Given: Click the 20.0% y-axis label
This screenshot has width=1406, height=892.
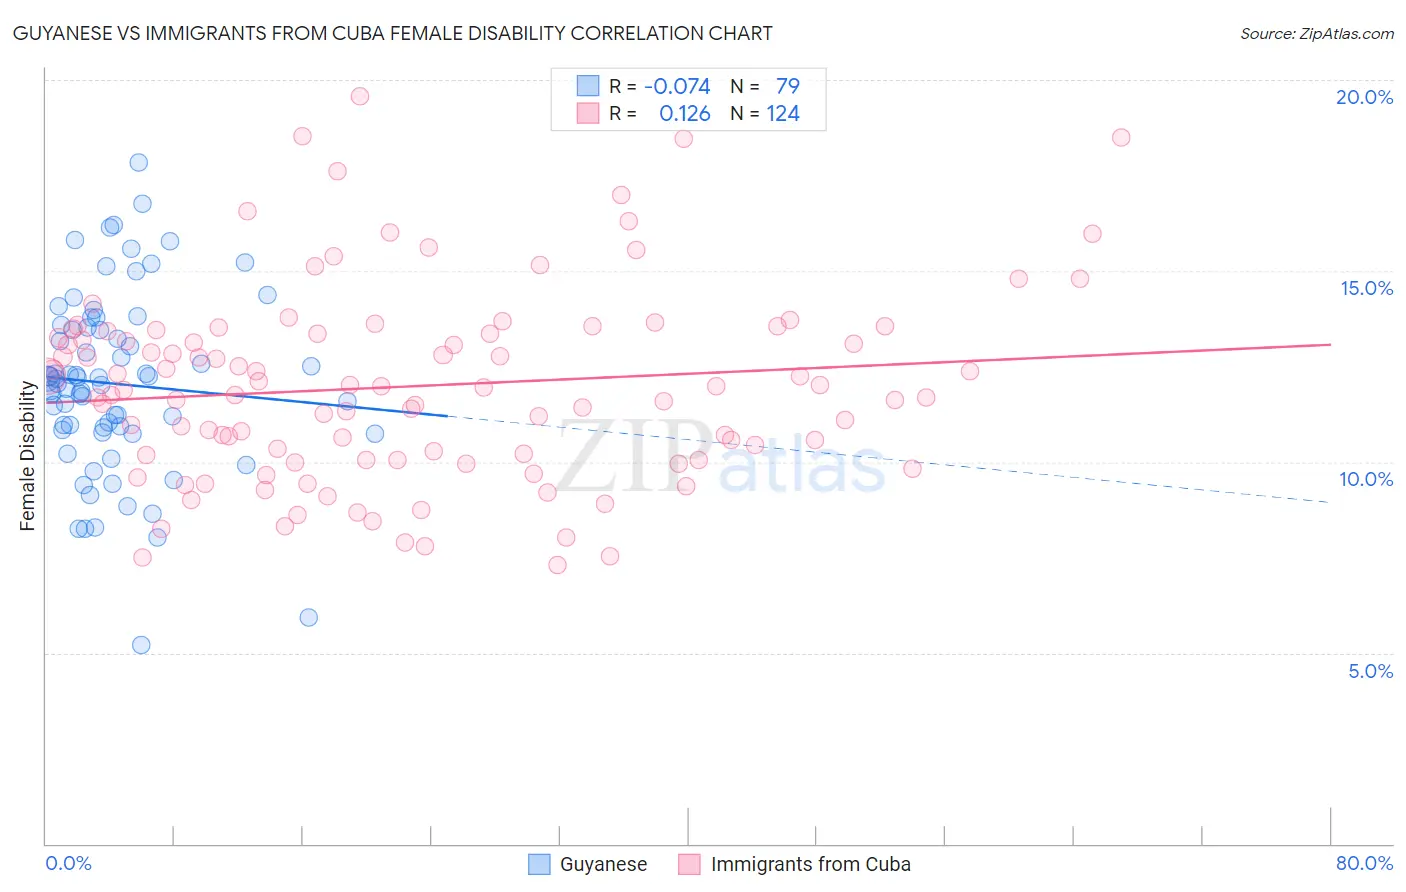Looking at the screenshot, I should pyautogui.click(x=1364, y=97).
